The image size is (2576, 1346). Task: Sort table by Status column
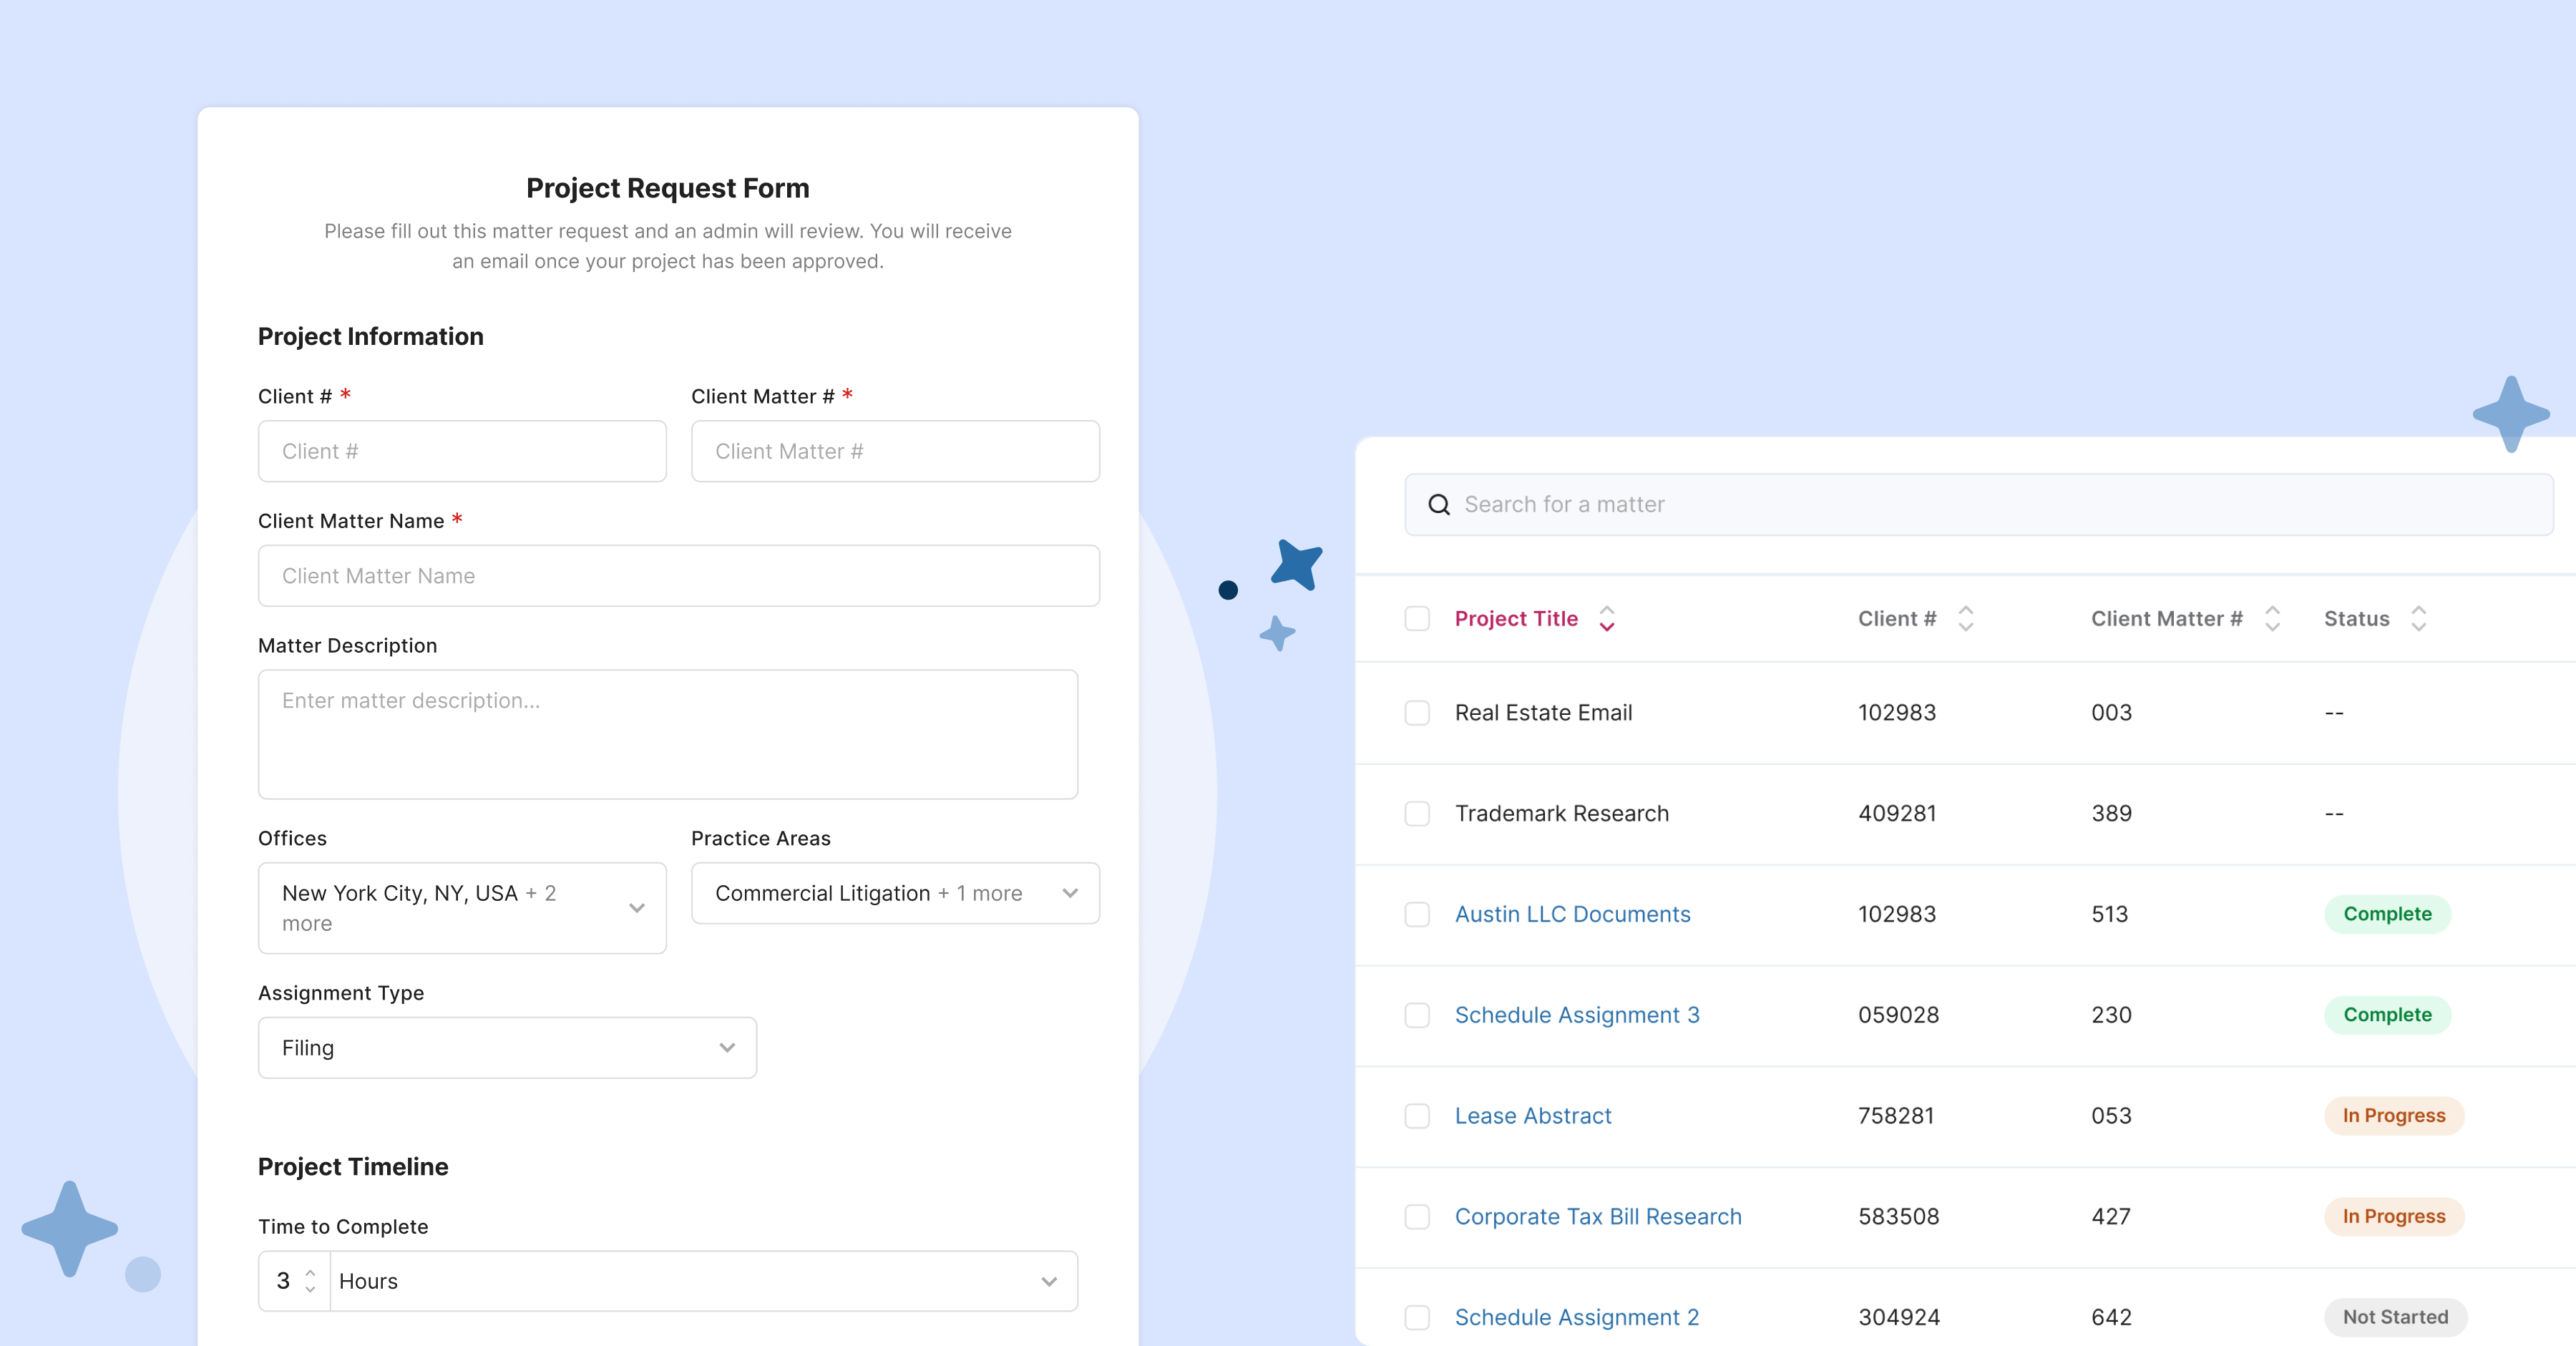2419,618
